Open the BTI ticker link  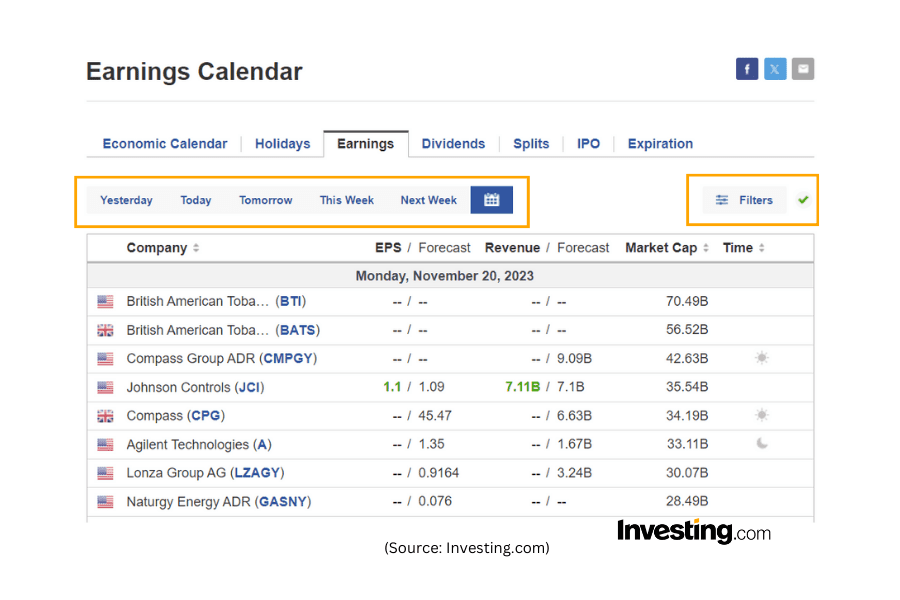(290, 301)
